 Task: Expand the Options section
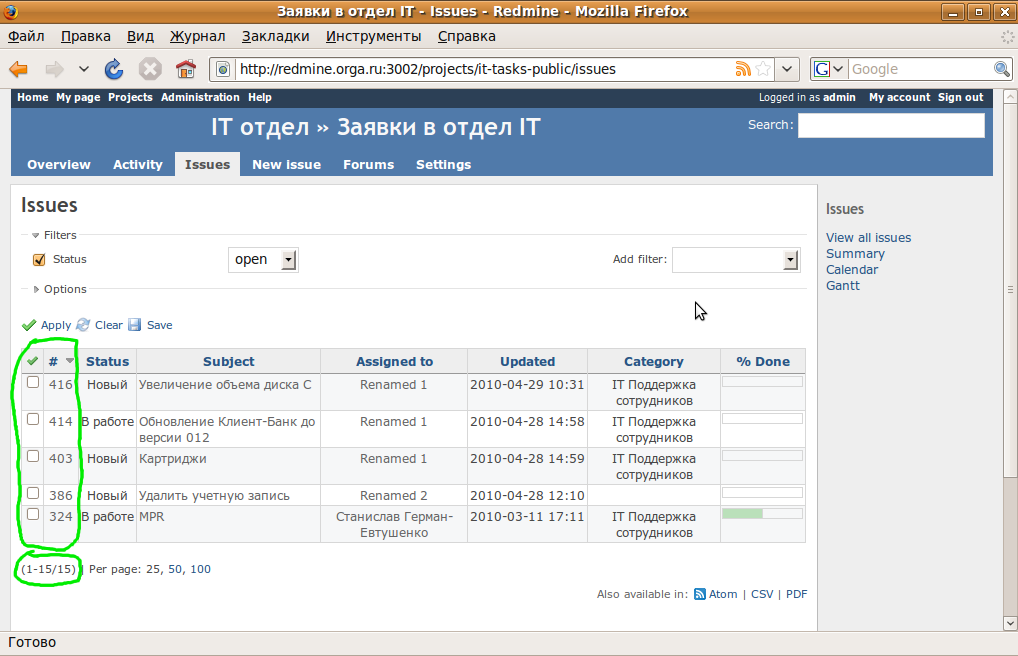[59, 289]
